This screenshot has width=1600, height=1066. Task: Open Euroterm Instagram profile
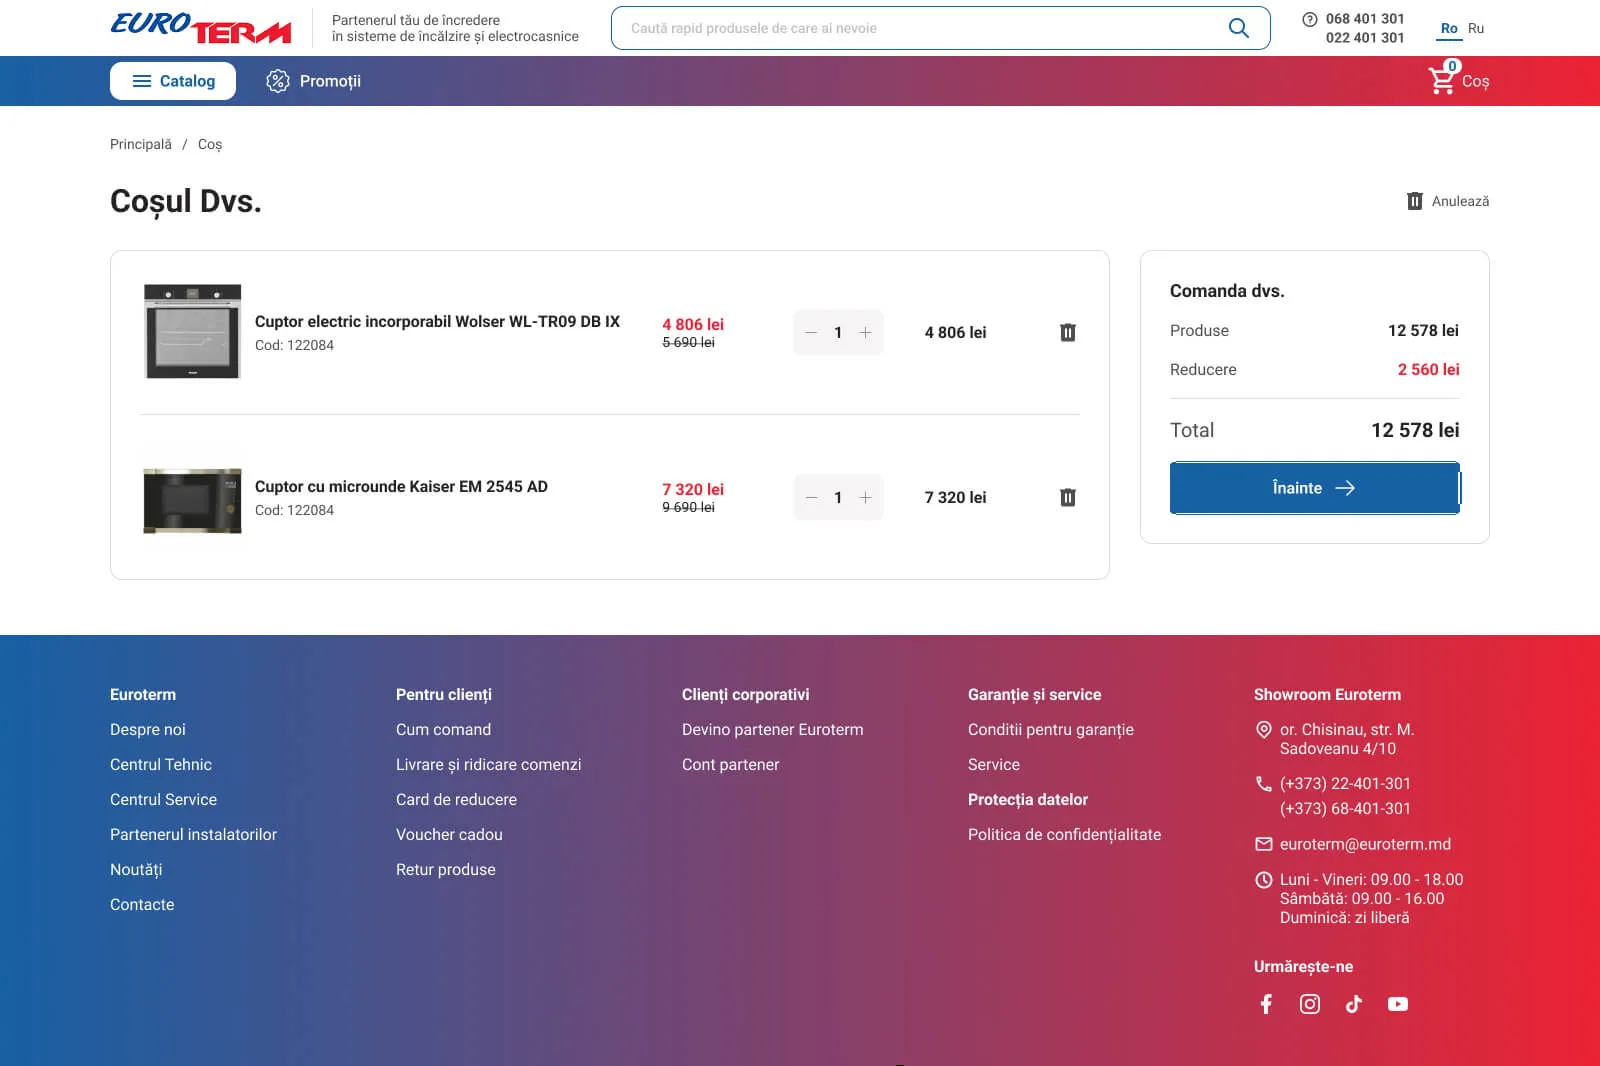(1310, 1004)
